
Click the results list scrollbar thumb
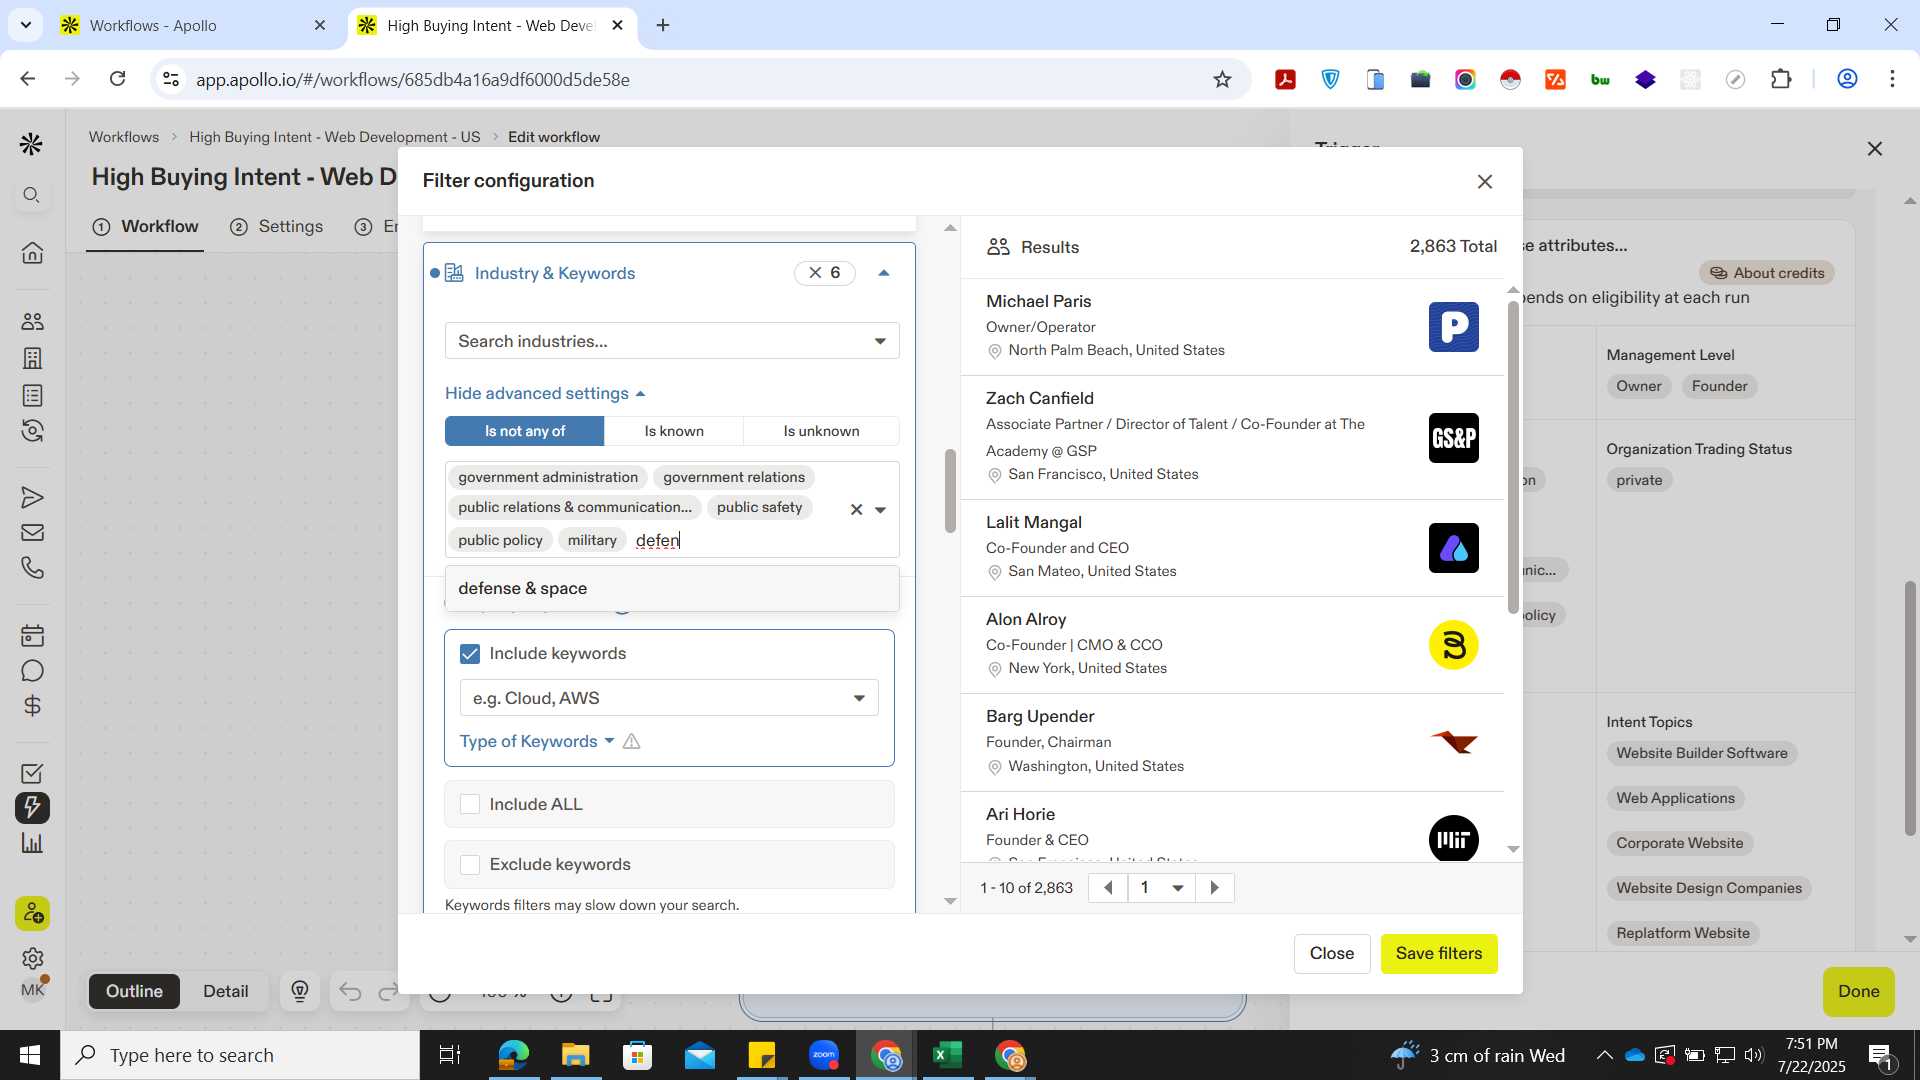coord(1513,457)
